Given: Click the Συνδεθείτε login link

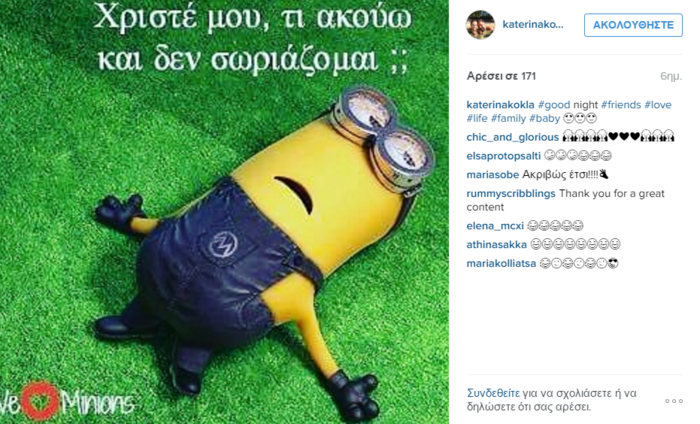Looking at the screenshot, I should tap(493, 393).
